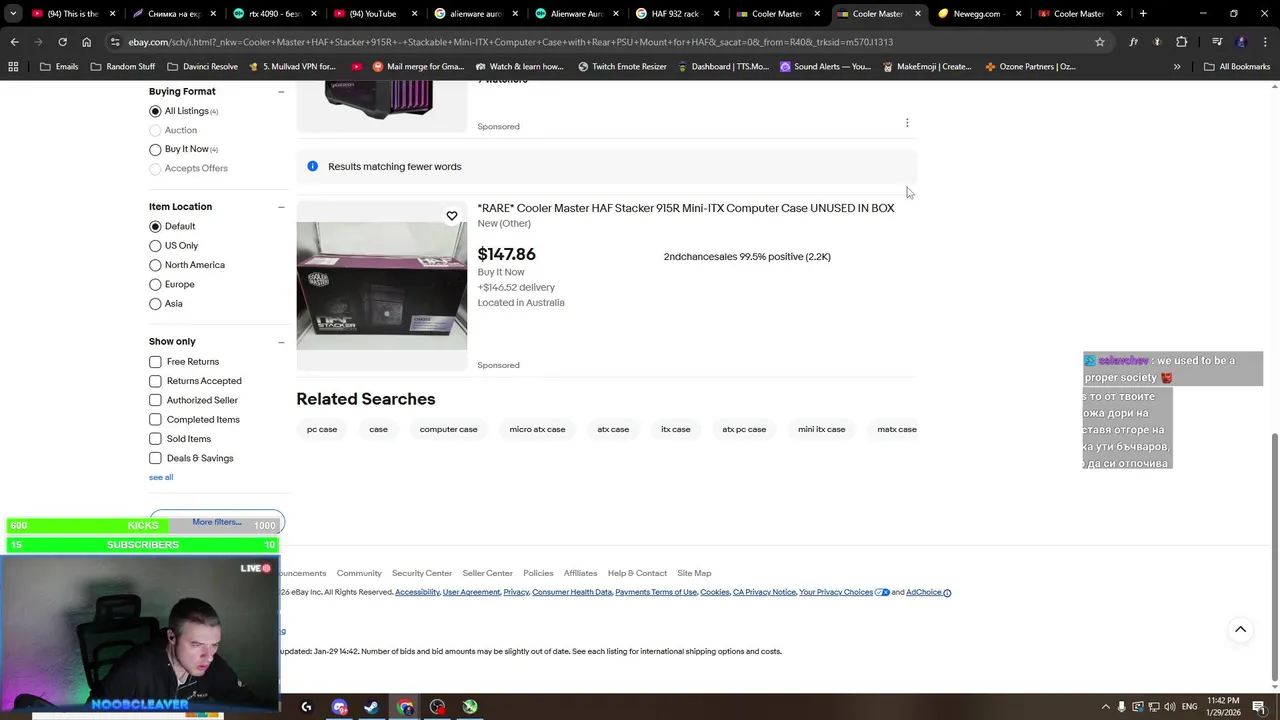This screenshot has width=1280, height=720.
Task: Click the info icon beside Results matching fewer words
Action: click(312, 166)
